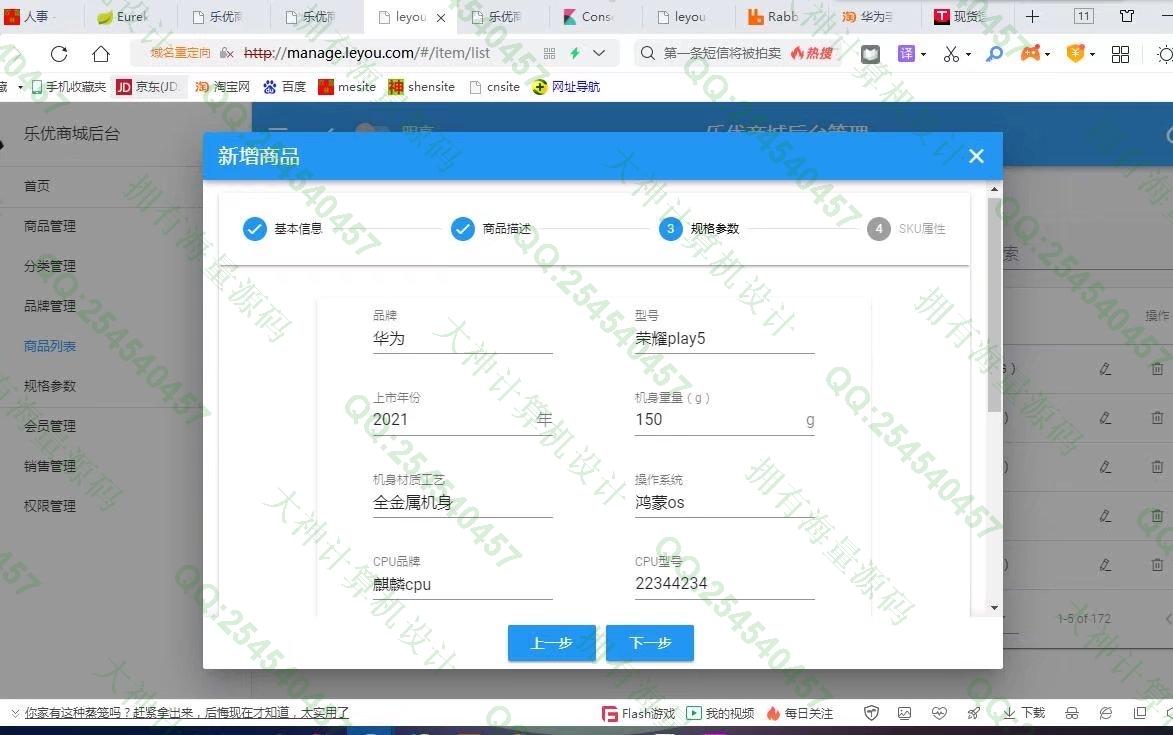Image resolution: width=1173 pixels, height=735 pixels.
Task: Open a new tab with plus icon
Action: point(1032,16)
